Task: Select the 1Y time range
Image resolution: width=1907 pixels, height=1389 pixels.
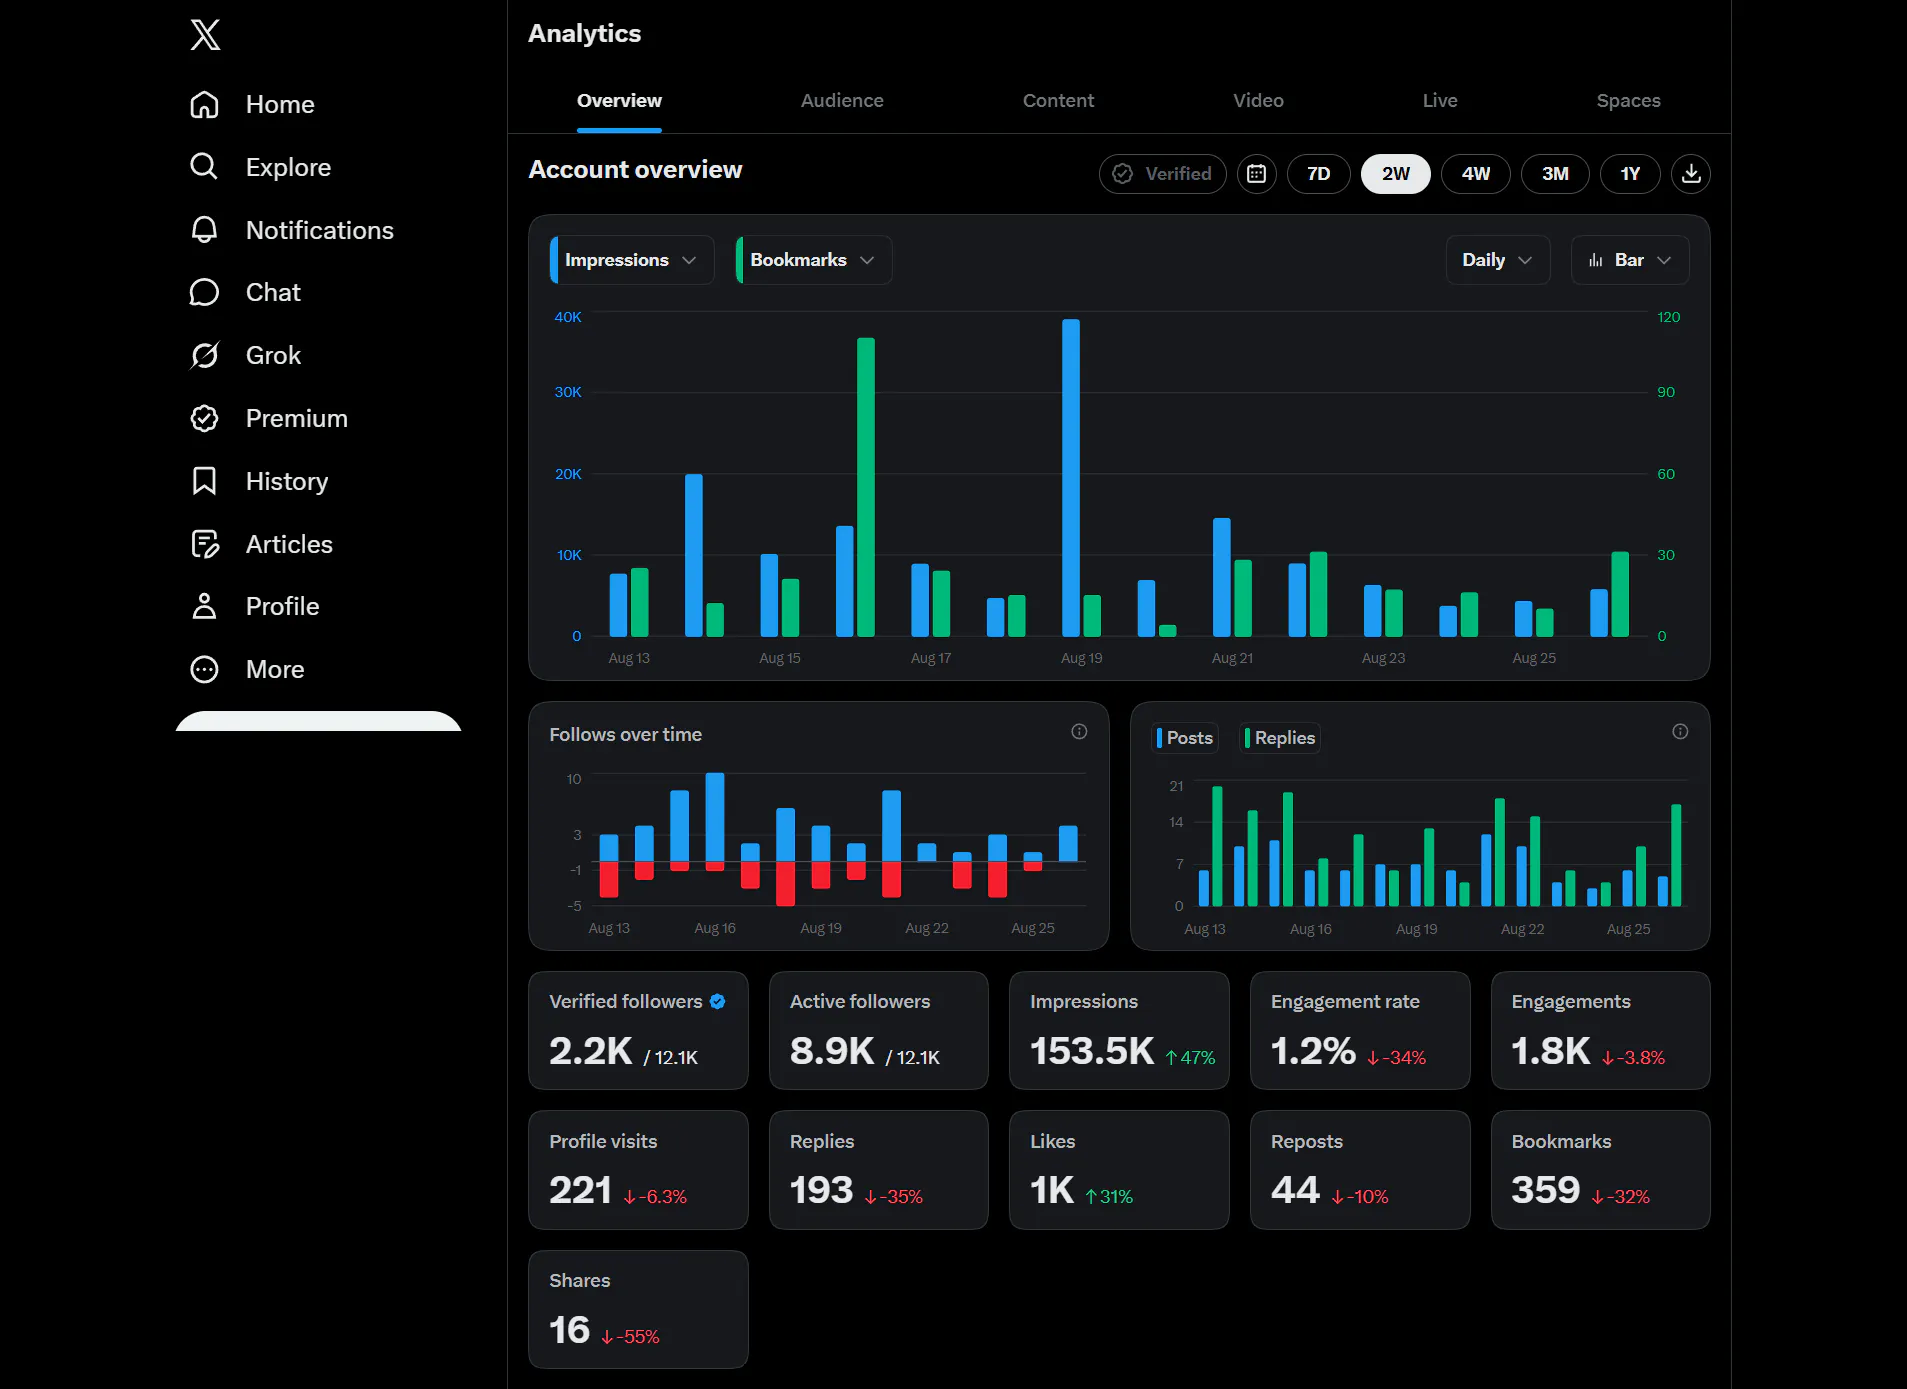Action: pos(1630,174)
